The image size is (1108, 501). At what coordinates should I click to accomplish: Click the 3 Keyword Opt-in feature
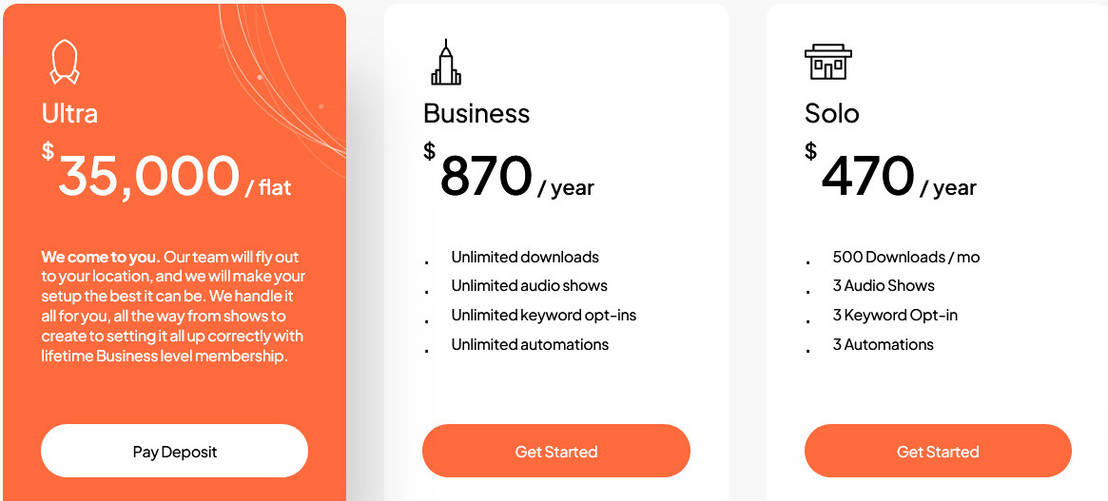[894, 315]
